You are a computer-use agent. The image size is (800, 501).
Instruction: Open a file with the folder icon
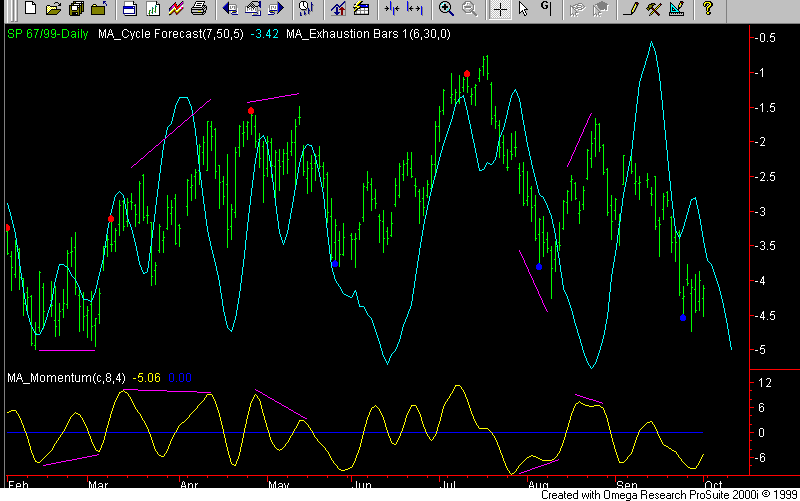[x=53, y=8]
